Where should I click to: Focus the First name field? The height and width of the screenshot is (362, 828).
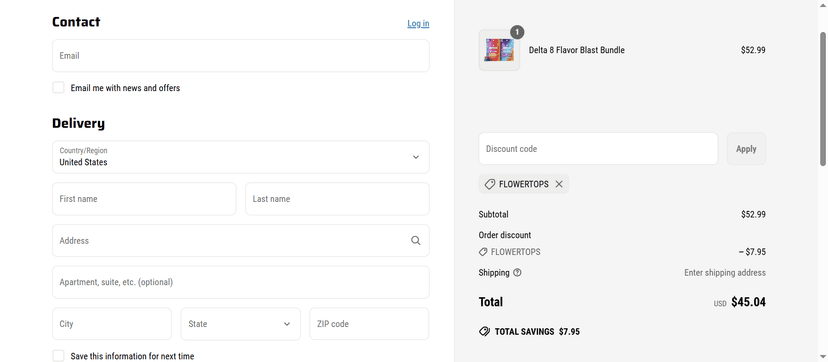point(144,199)
